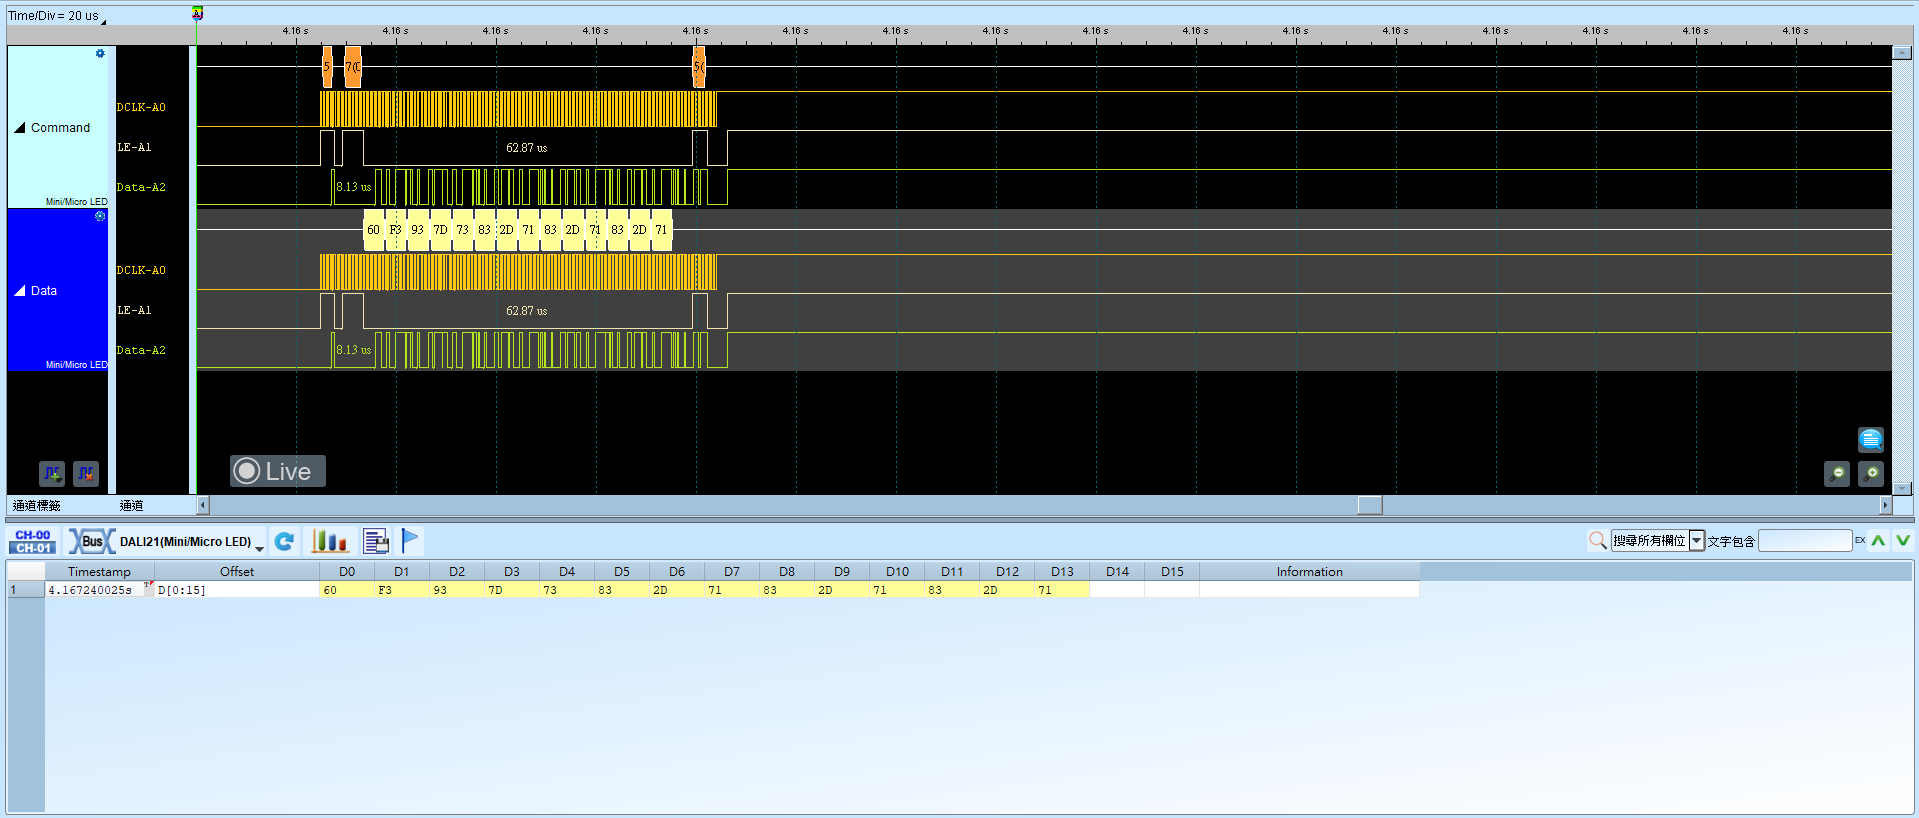Open the search field scope dropdown
Viewport: 1919px width, 818px height.
click(1696, 541)
